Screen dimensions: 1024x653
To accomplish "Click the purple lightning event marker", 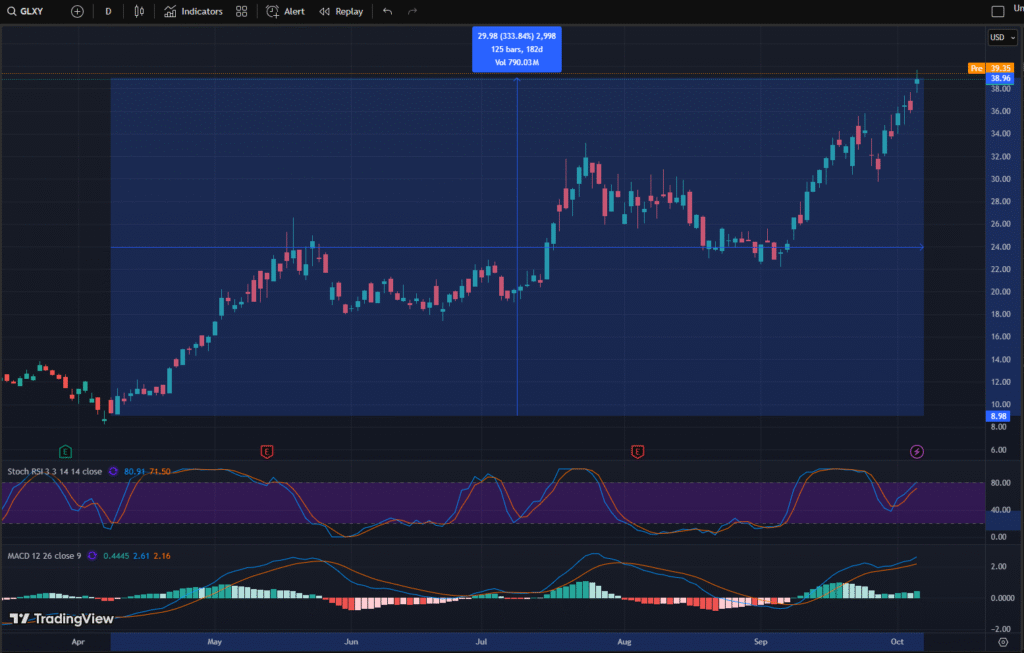I will pyautogui.click(x=917, y=452).
